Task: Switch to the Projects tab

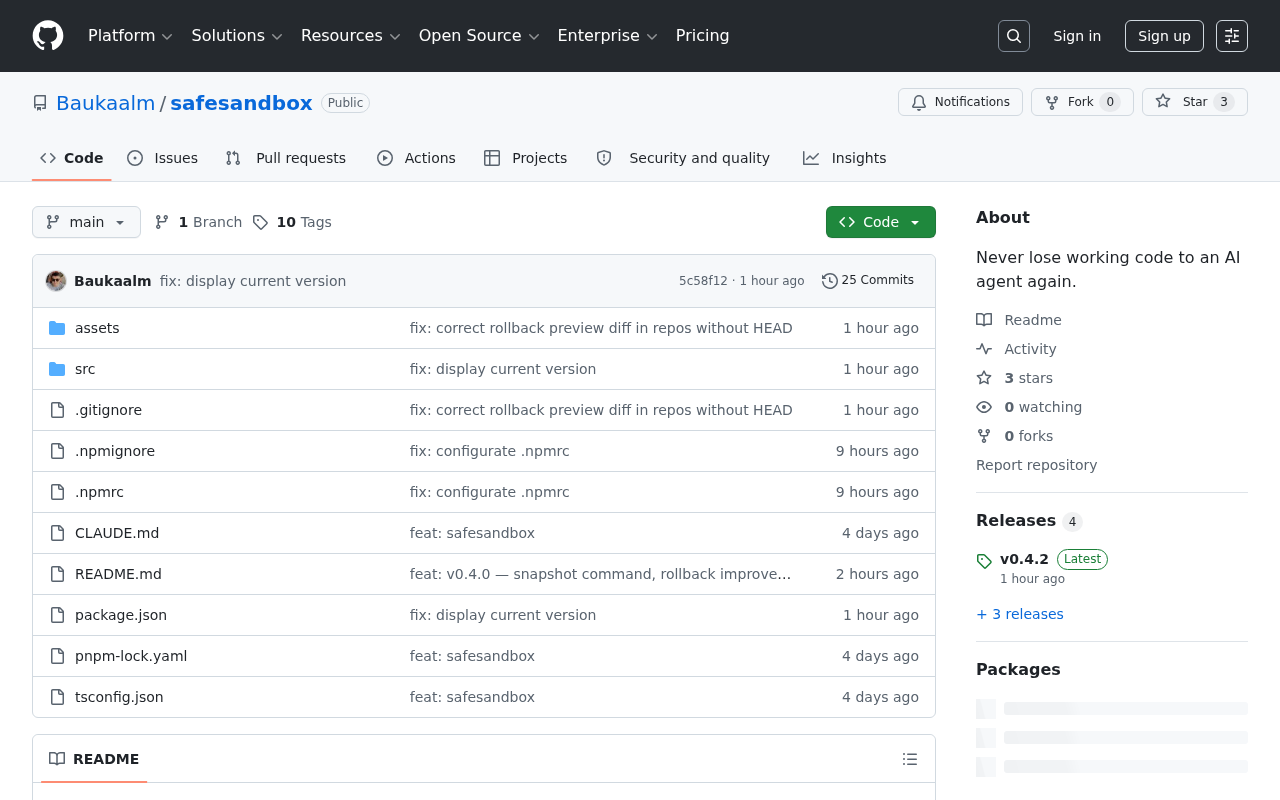Action: point(526,158)
